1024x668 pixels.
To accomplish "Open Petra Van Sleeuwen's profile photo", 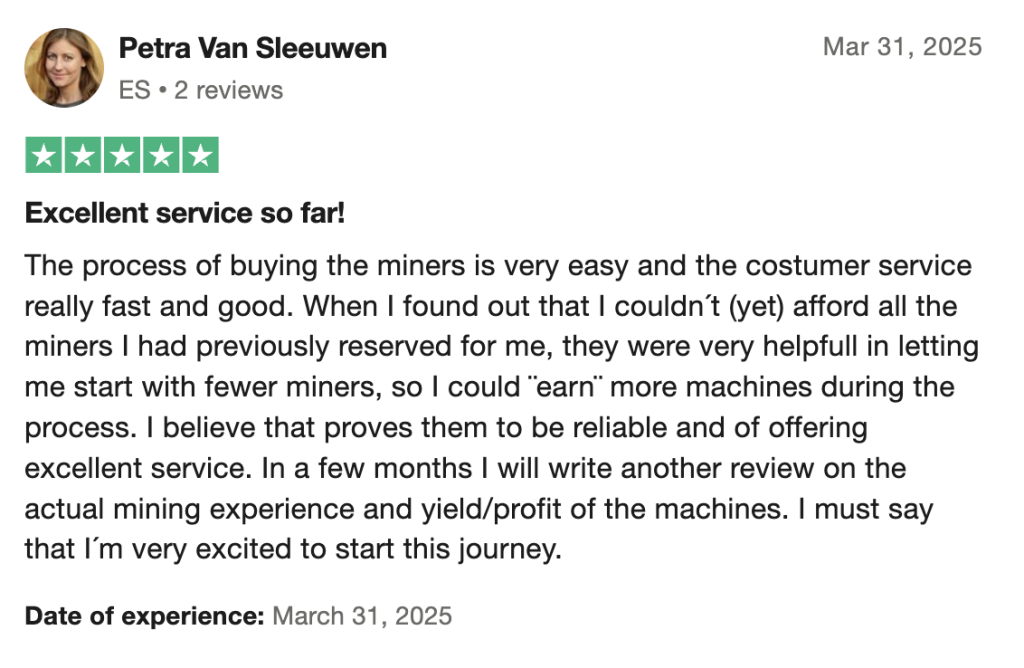I will click(x=64, y=67).
